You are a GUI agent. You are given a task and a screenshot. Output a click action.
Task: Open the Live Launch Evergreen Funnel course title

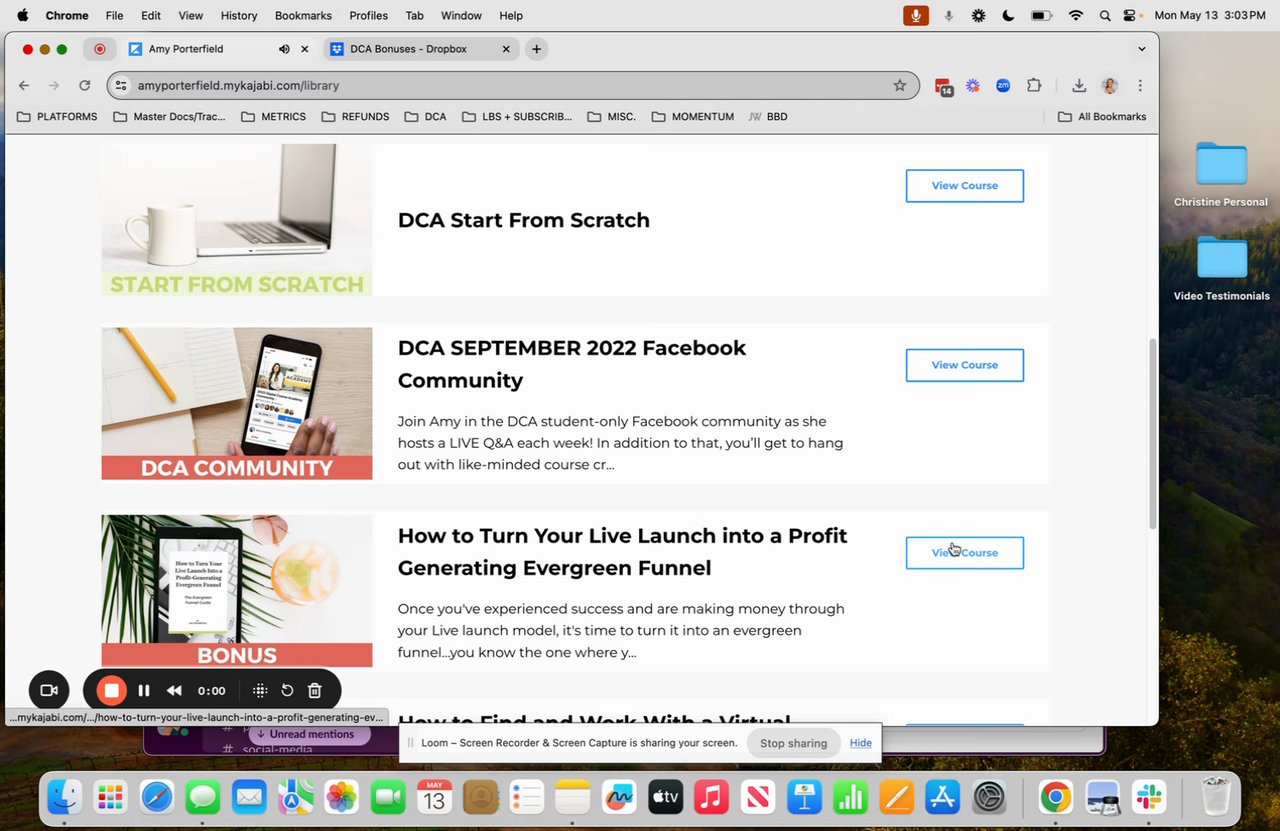point(622,552)
